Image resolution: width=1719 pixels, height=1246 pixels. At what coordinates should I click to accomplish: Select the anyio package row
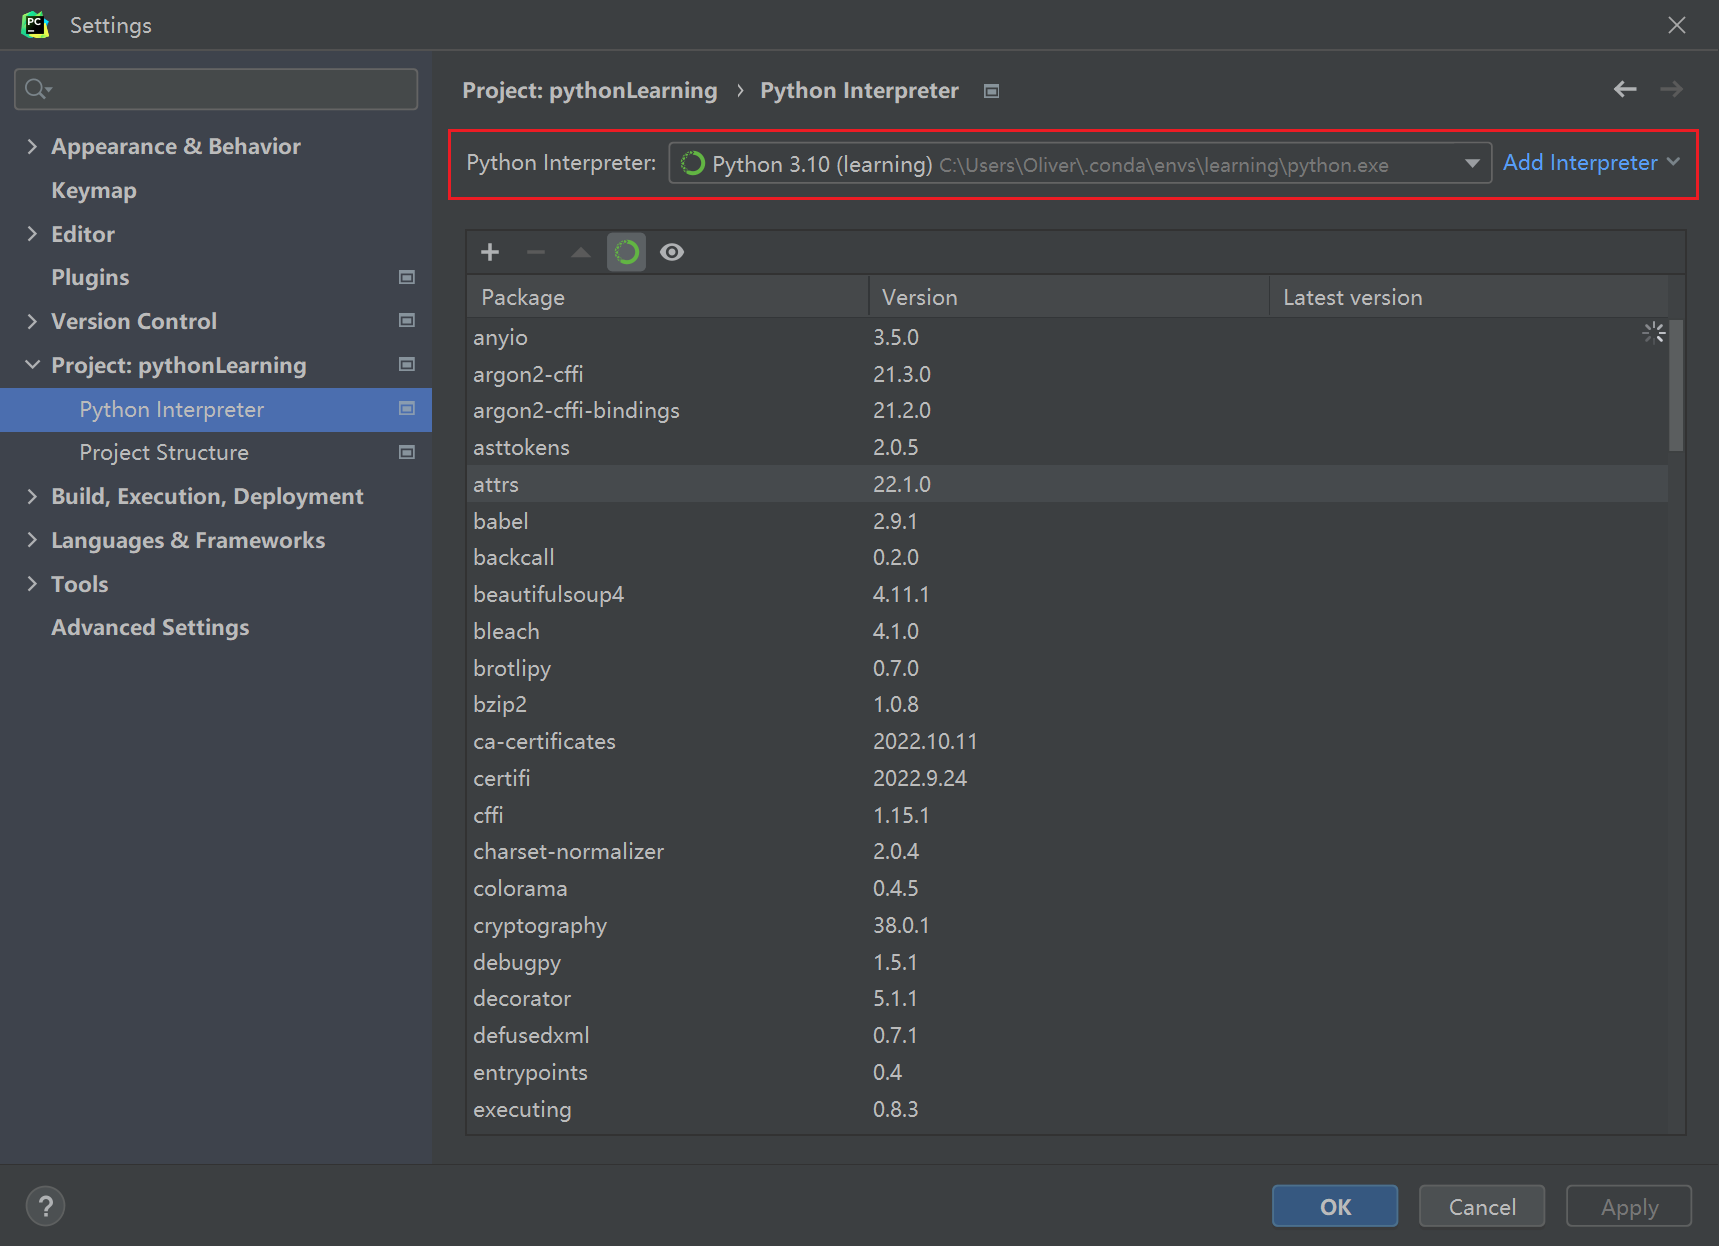(x=1067, y=337)
